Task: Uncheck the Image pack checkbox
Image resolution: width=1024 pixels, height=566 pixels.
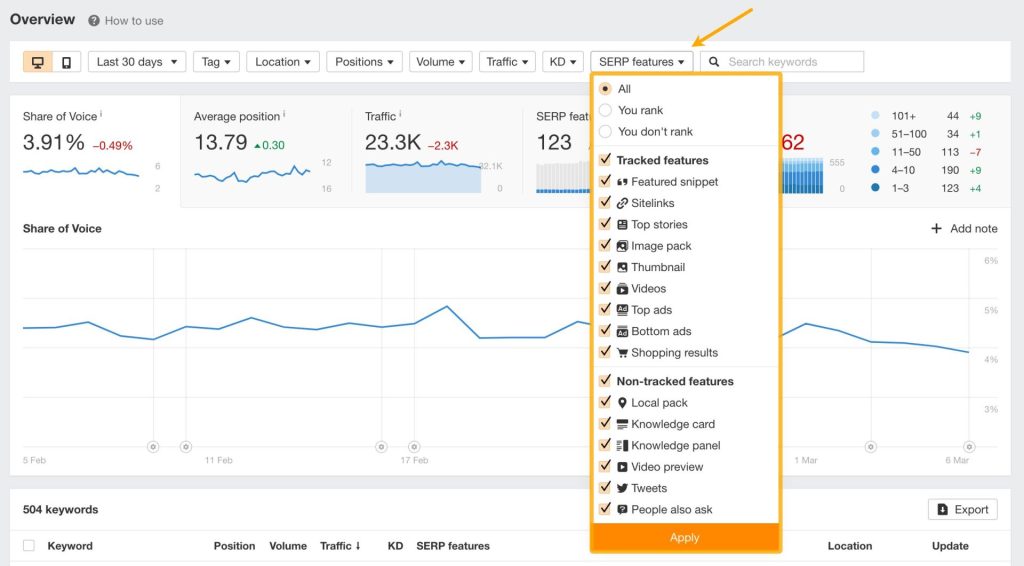Action: click(x=605, y=245)
